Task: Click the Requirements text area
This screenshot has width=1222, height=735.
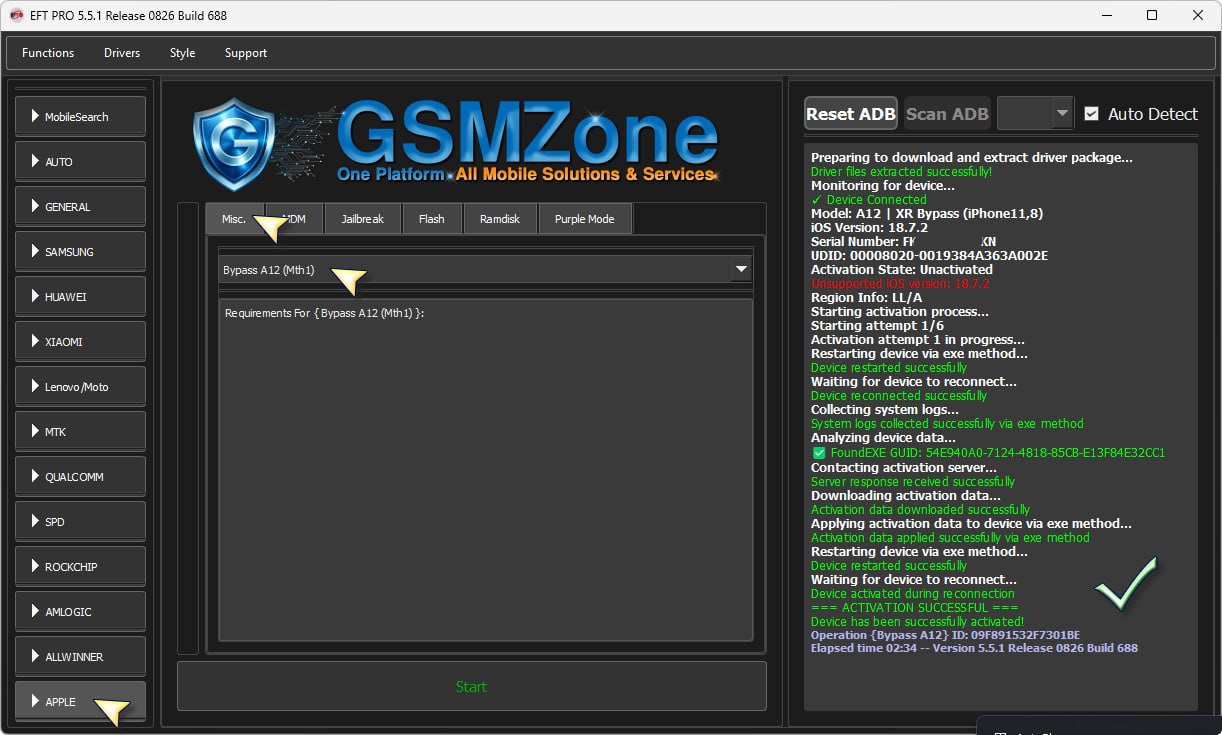Action: [x=486, y=469]
